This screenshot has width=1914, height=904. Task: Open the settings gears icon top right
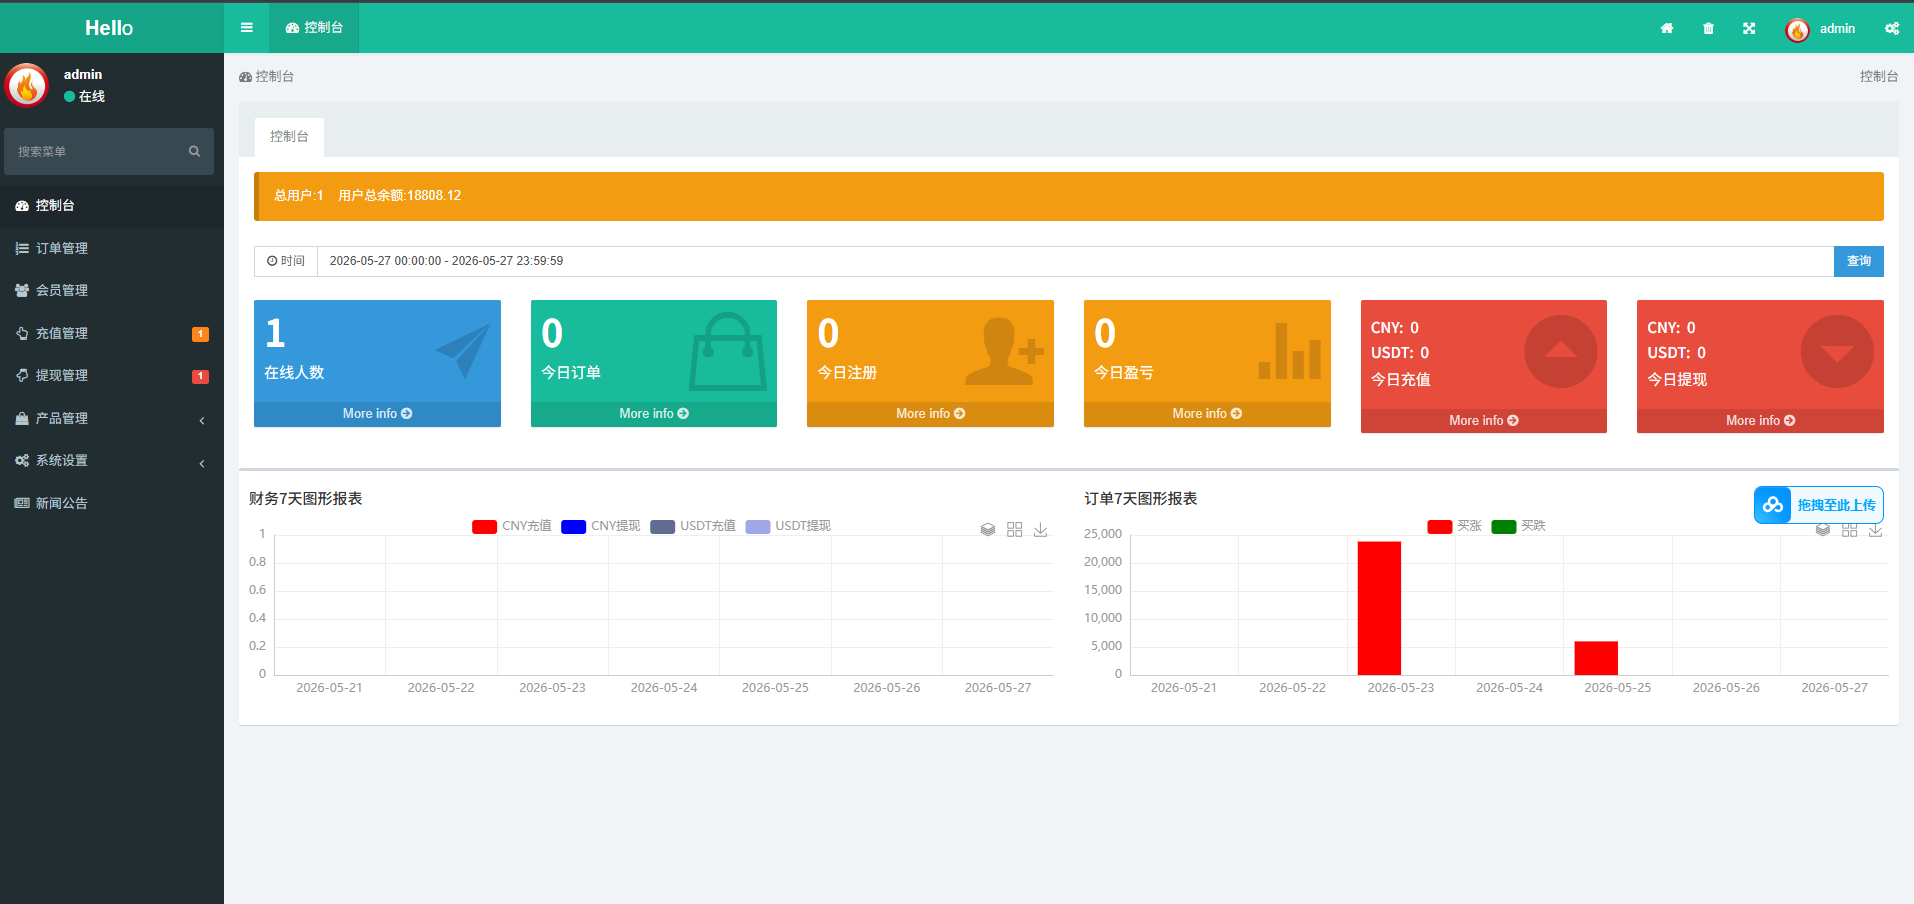(x=1892, y=28)
